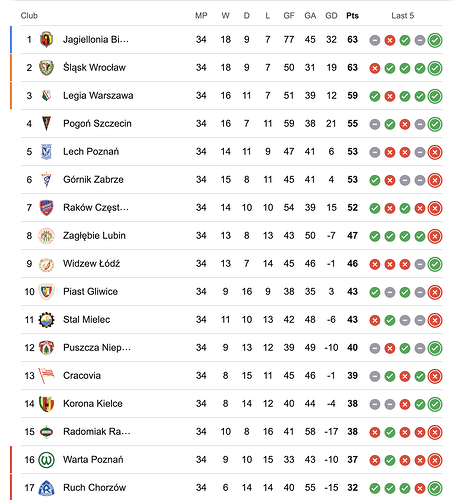Click Jagiellonia's latest win result circle
463x500 pixels.
(x=435, y=40)
